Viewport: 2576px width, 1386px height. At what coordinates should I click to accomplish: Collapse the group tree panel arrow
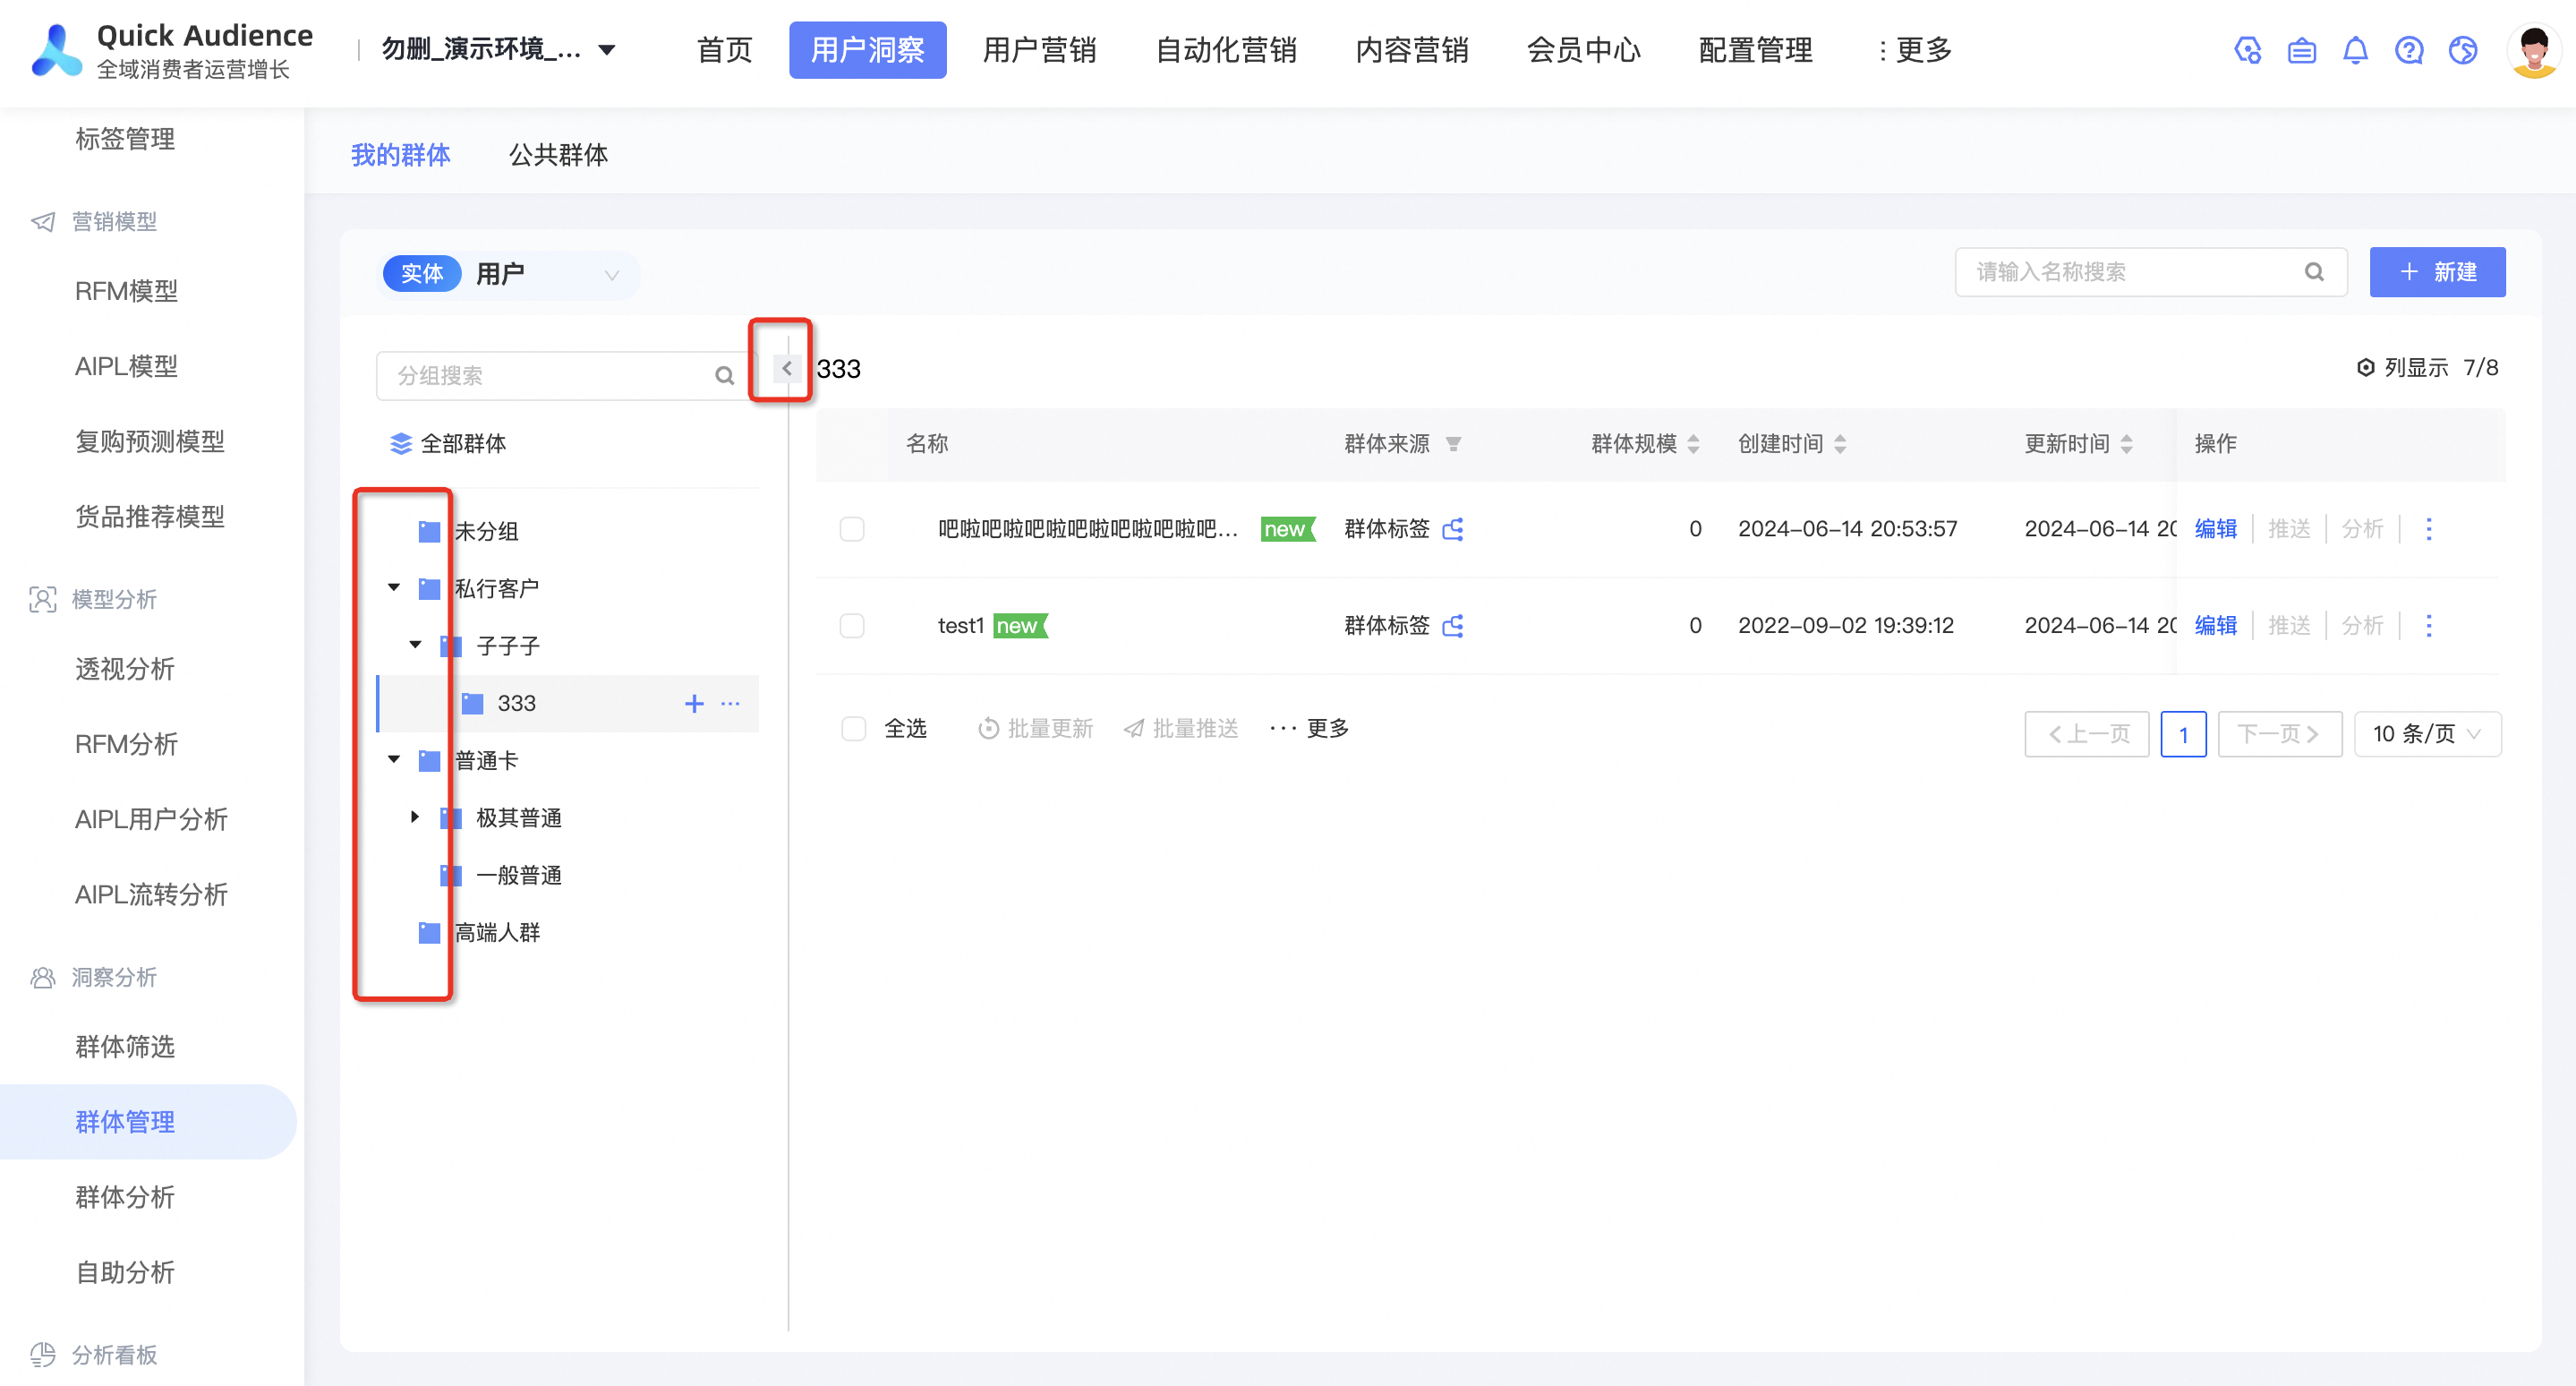787,368
